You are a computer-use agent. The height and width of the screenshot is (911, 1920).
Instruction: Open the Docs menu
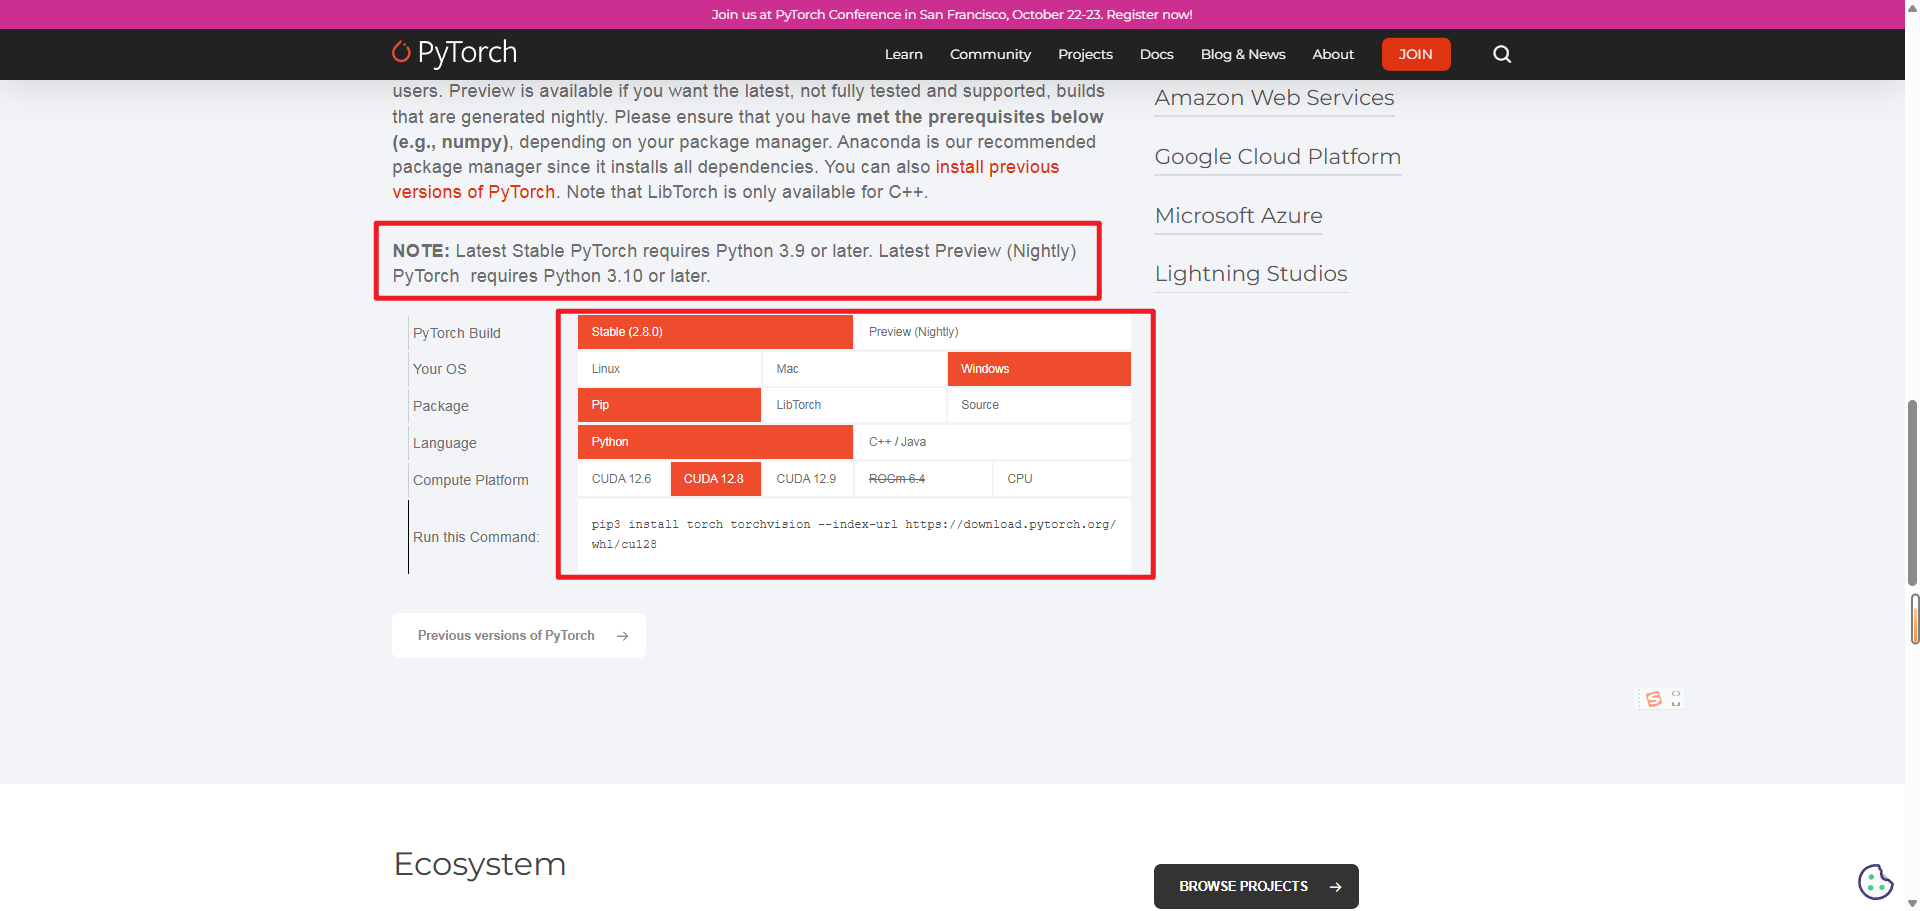pyautogui.click(x=1156, y=54)
